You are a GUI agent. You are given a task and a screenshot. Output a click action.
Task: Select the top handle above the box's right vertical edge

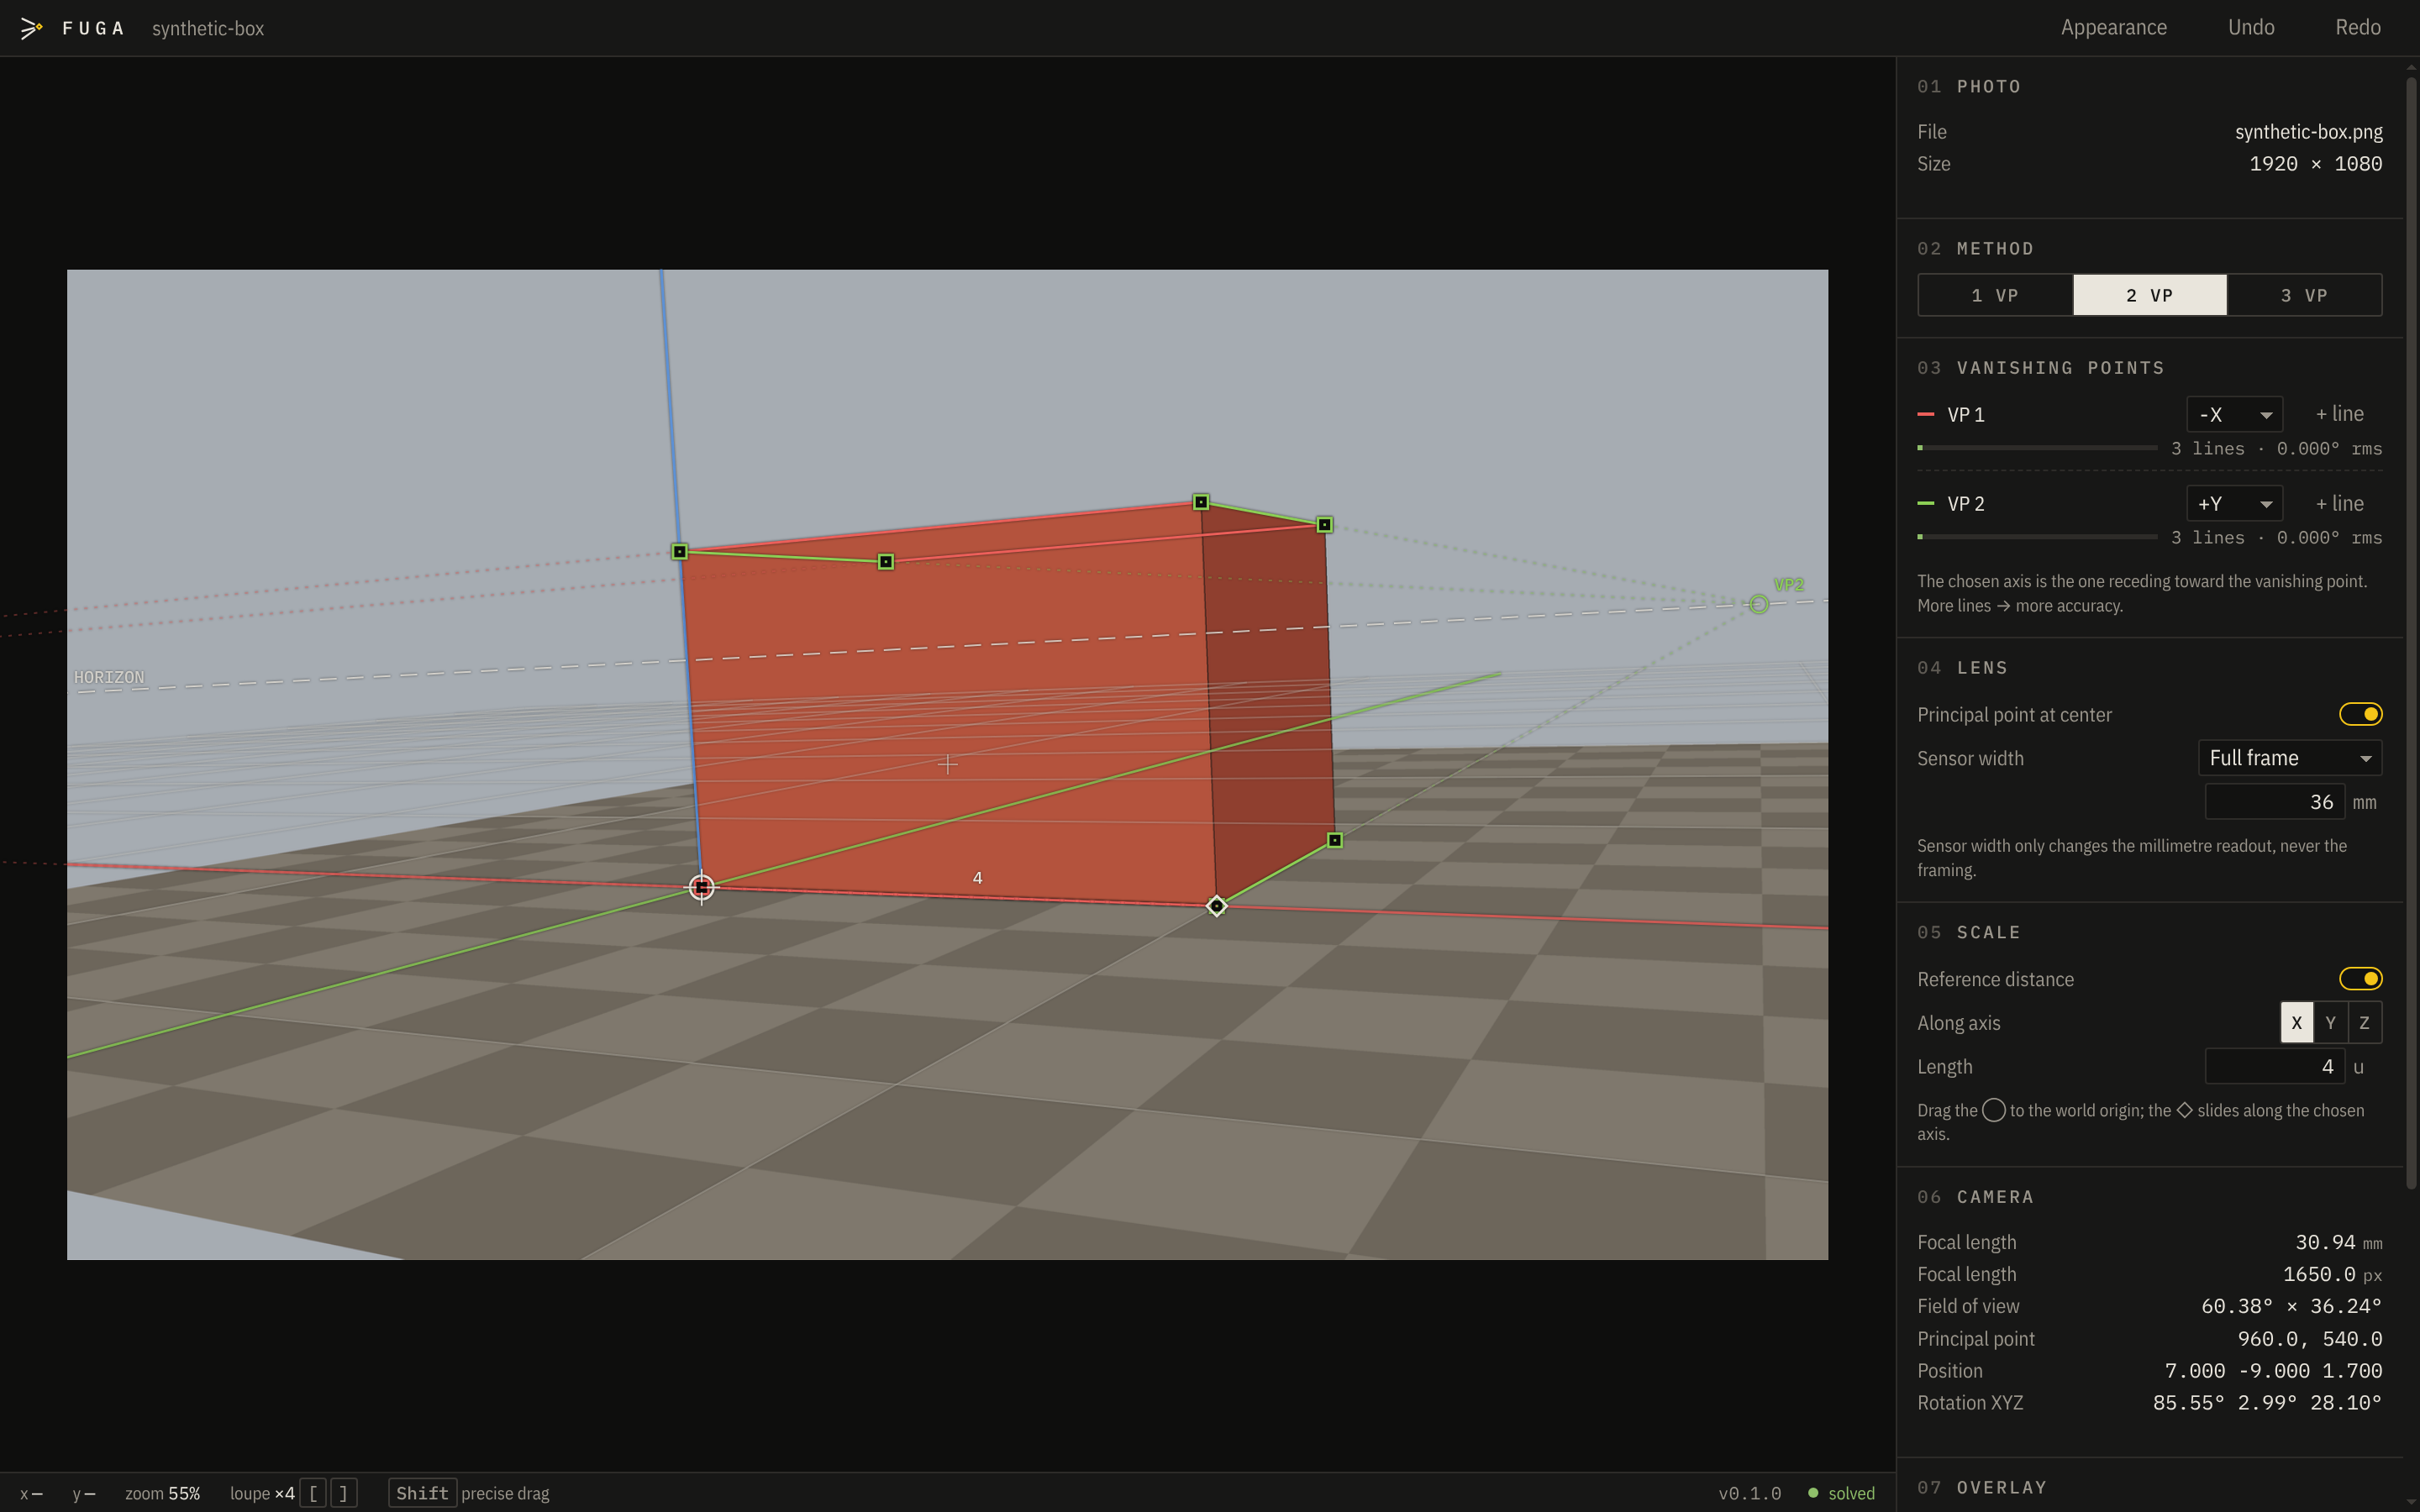1201,502
